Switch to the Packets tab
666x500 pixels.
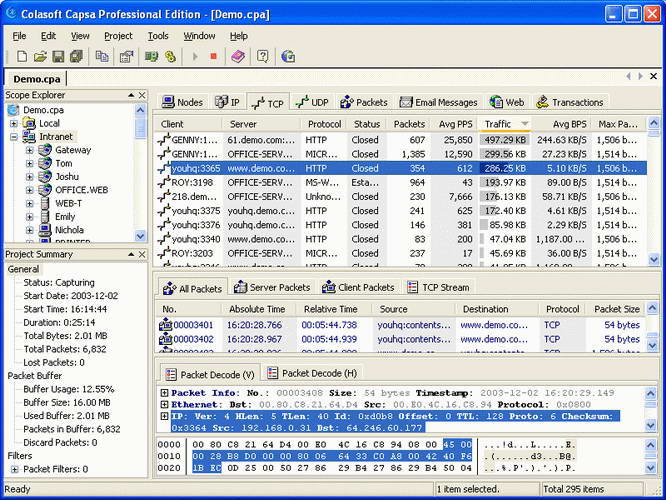tap(364, 102)
